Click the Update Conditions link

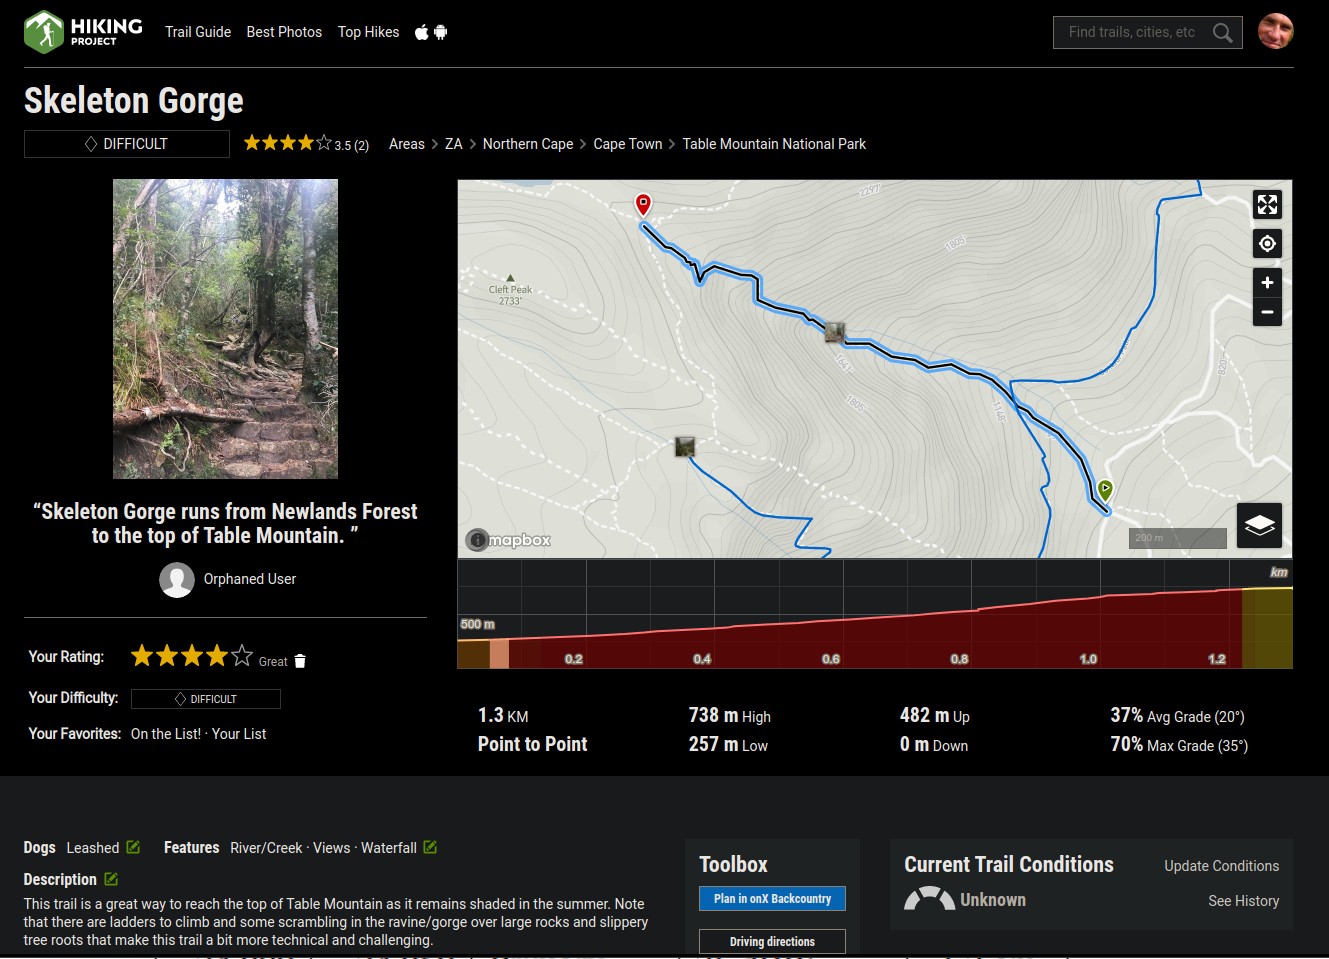(1221, 866)
